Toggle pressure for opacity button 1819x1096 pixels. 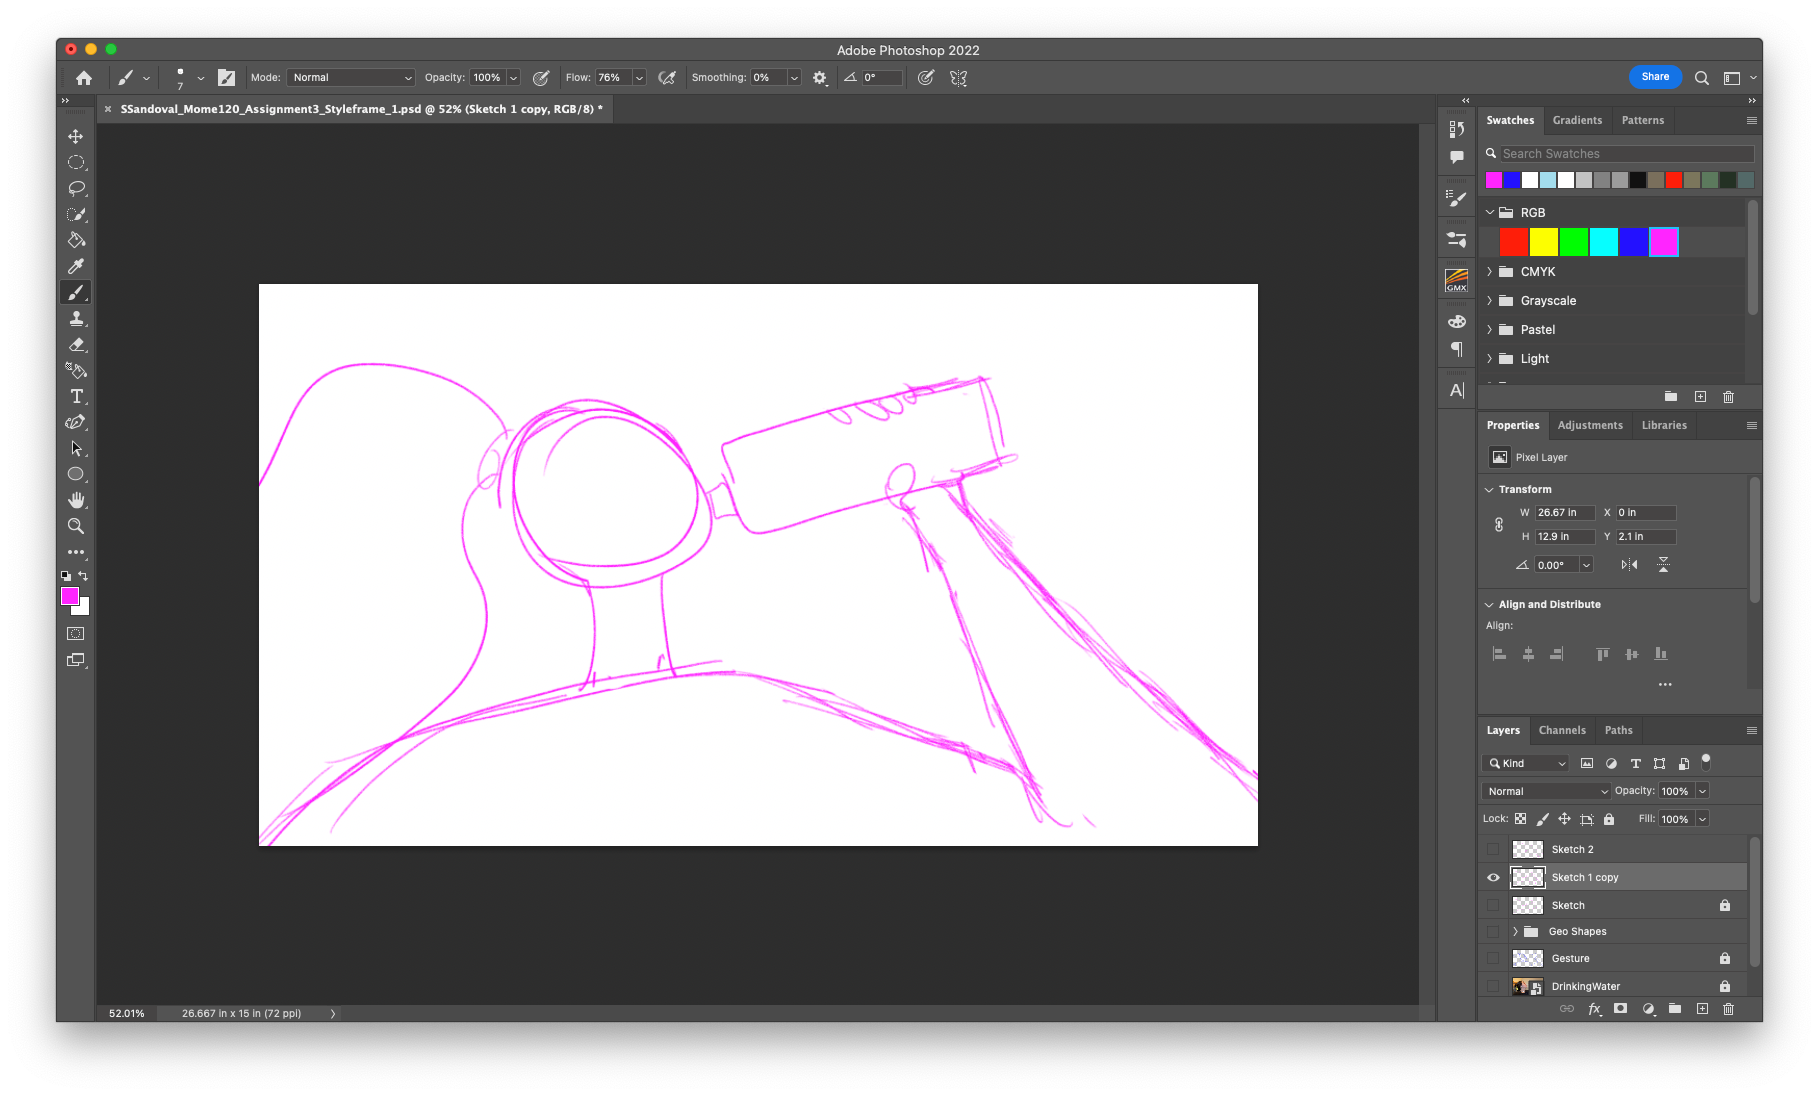click(541, 78)
